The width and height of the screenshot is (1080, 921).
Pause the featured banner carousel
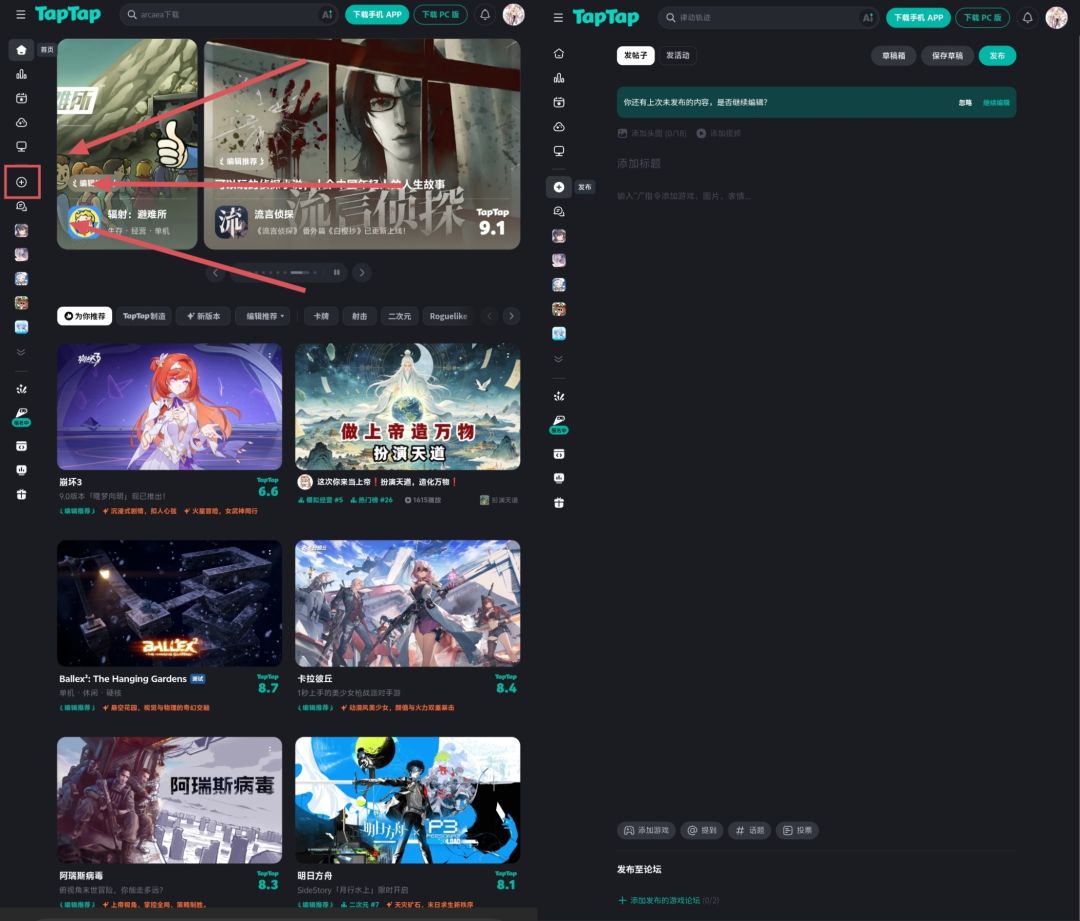click(337, 272)
